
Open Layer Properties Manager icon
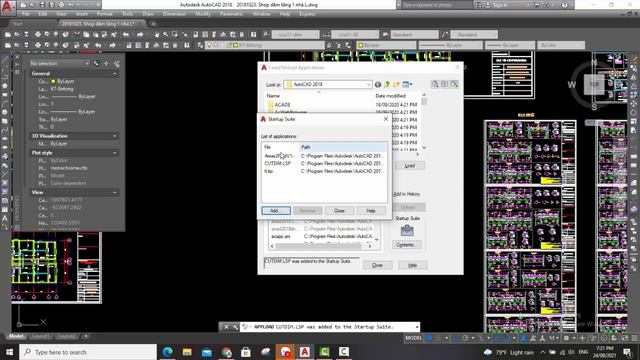[200, 45]
